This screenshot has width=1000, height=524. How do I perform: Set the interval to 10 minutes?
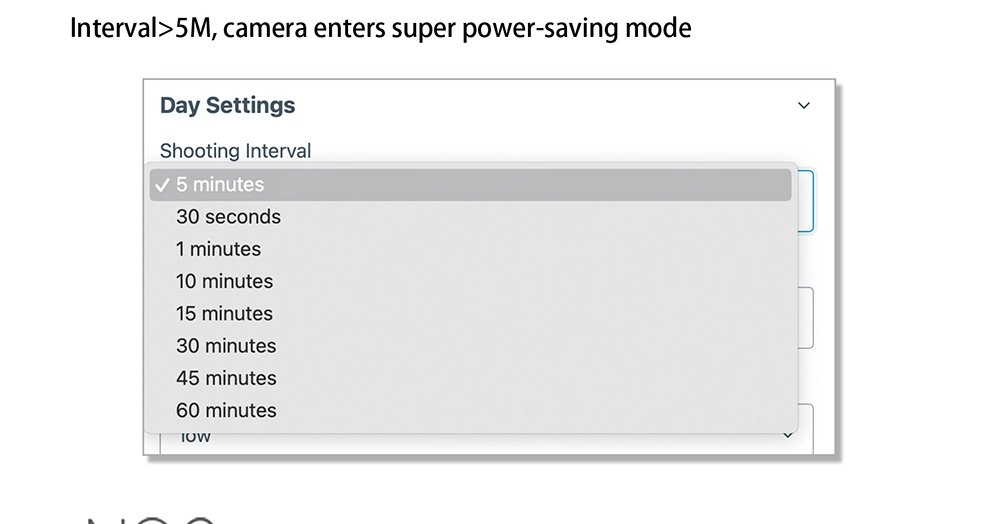tap(224, 281)
